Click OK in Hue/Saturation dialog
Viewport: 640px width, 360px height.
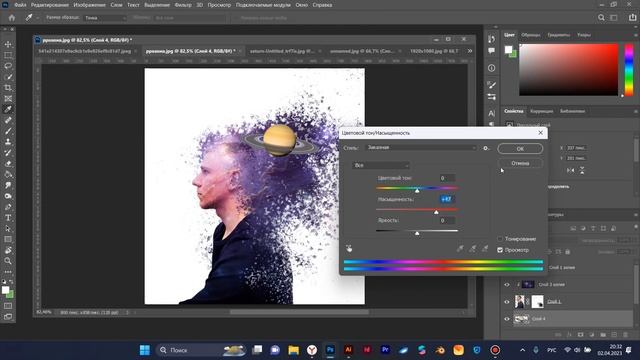point(520,149)
